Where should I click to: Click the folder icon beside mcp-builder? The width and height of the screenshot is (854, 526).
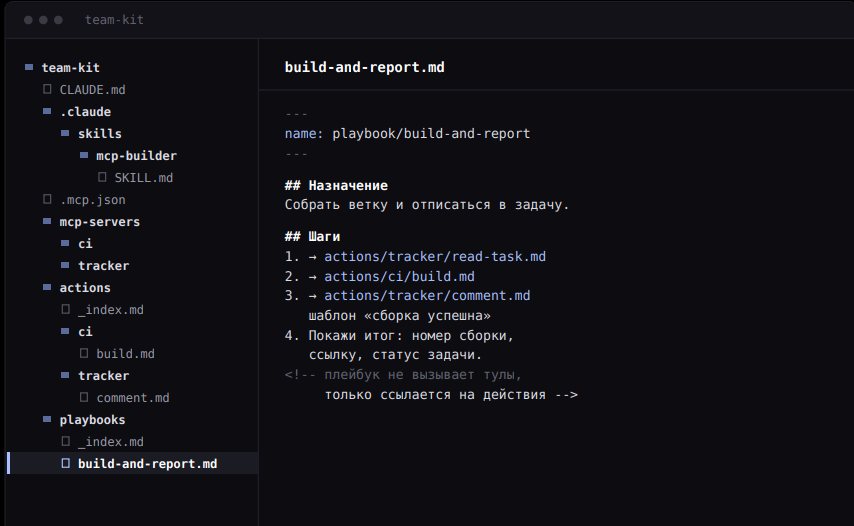pos(84,155)
